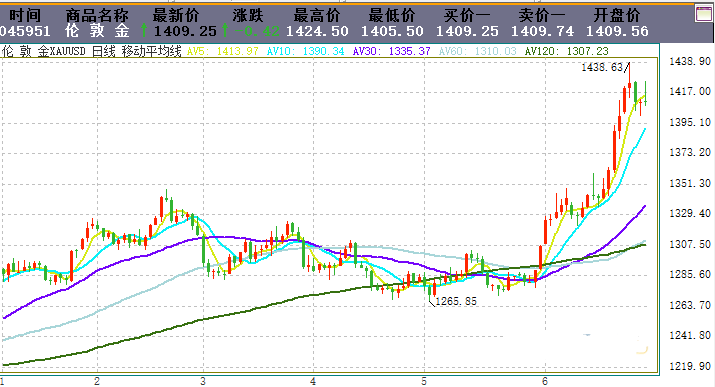
Task: Click the 最低价 value 1405.50
Action: [392, 31]
